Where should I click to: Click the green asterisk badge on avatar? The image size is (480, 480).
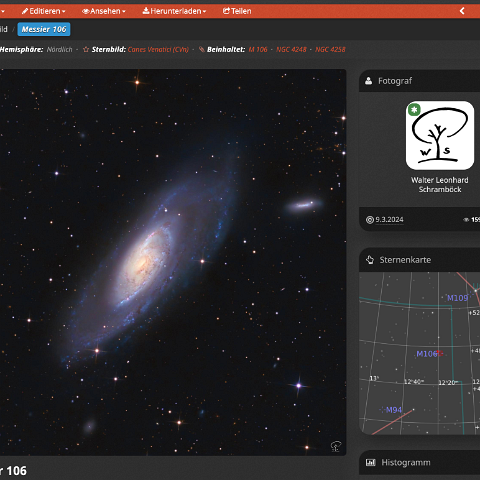[414, 109]
